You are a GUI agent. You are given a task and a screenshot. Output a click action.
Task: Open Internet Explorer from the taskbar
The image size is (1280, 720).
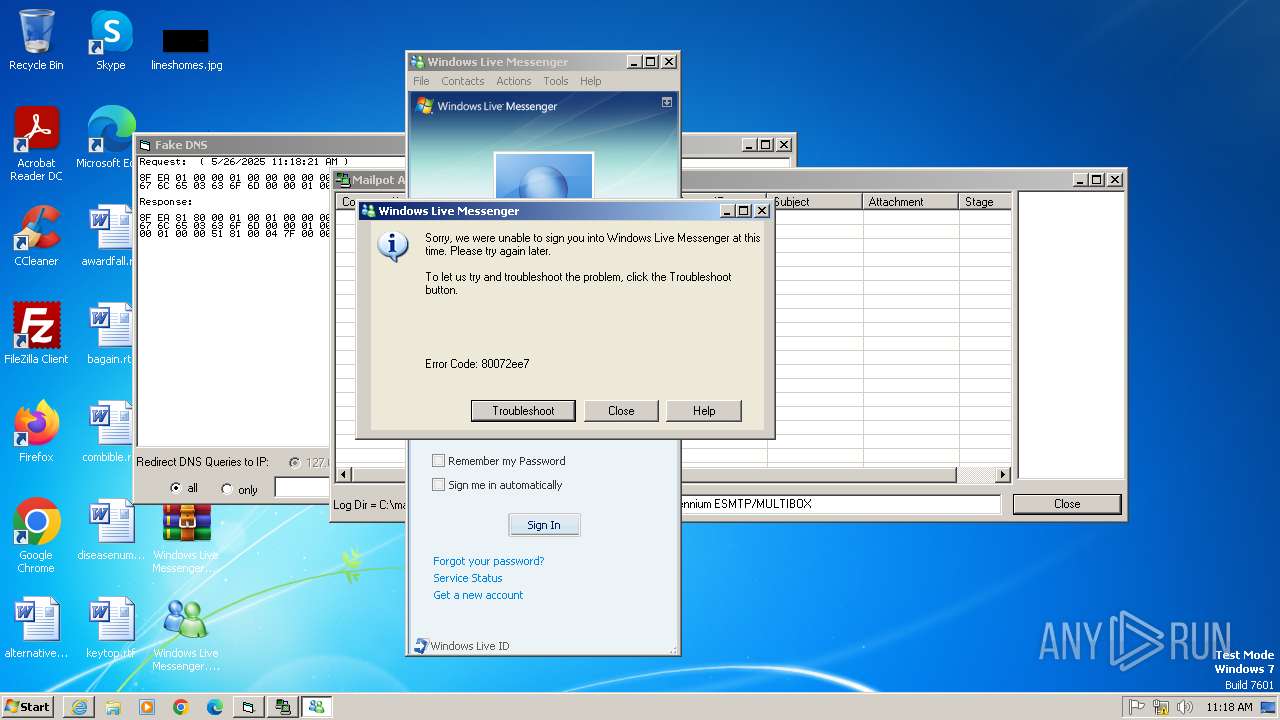point(79,707)
